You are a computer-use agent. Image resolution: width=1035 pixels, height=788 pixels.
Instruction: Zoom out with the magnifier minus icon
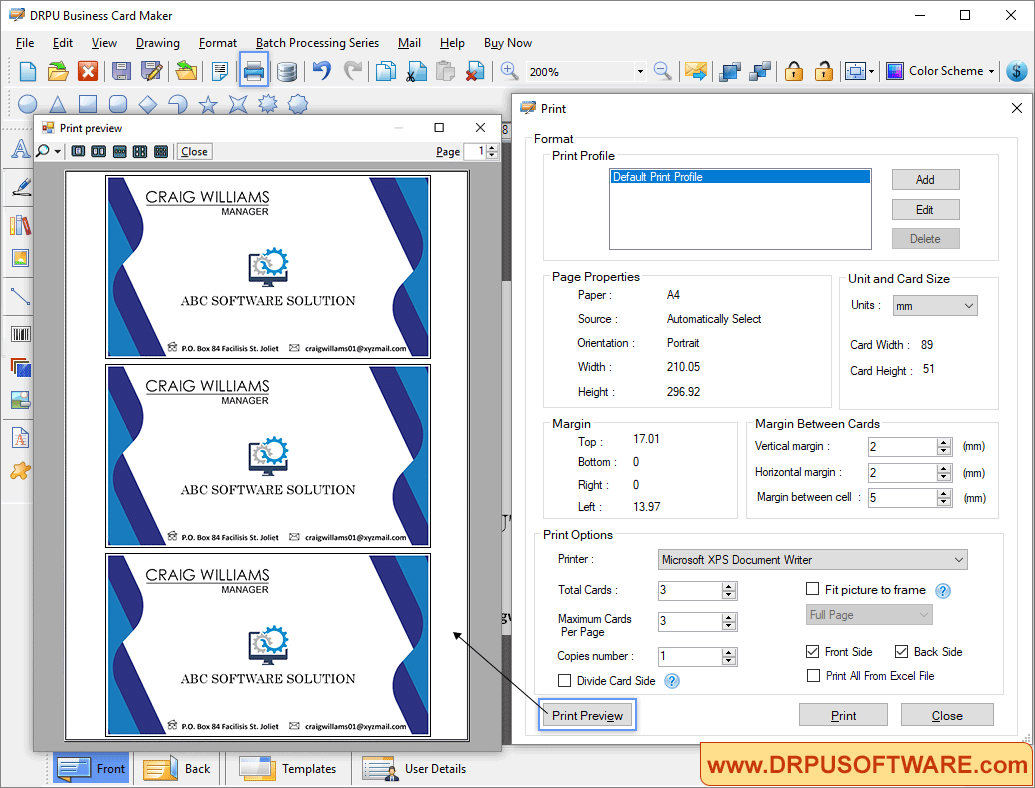[662, 71]
